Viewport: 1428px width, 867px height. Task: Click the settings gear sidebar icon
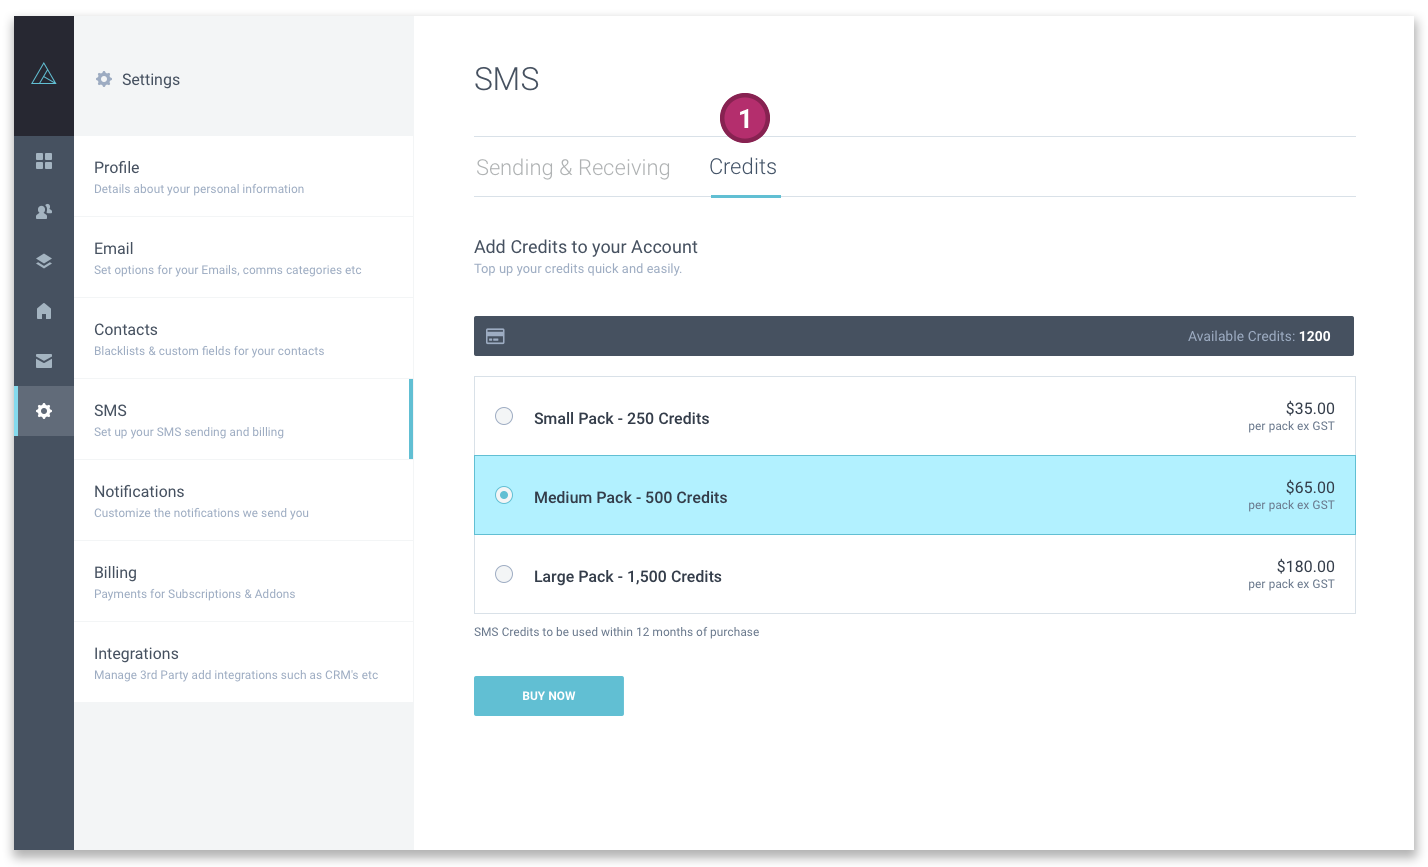coord(44,411)
